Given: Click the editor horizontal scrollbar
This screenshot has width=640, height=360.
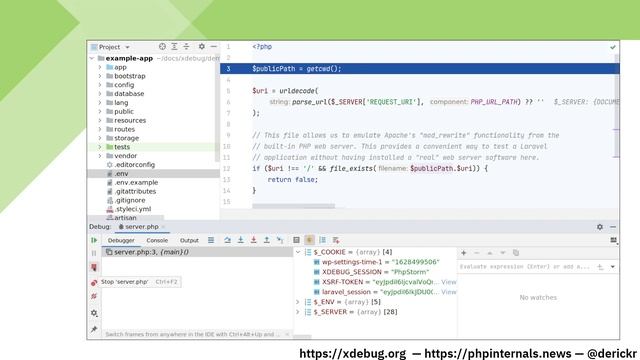Looking at the screenshot, I should [293, 206].
